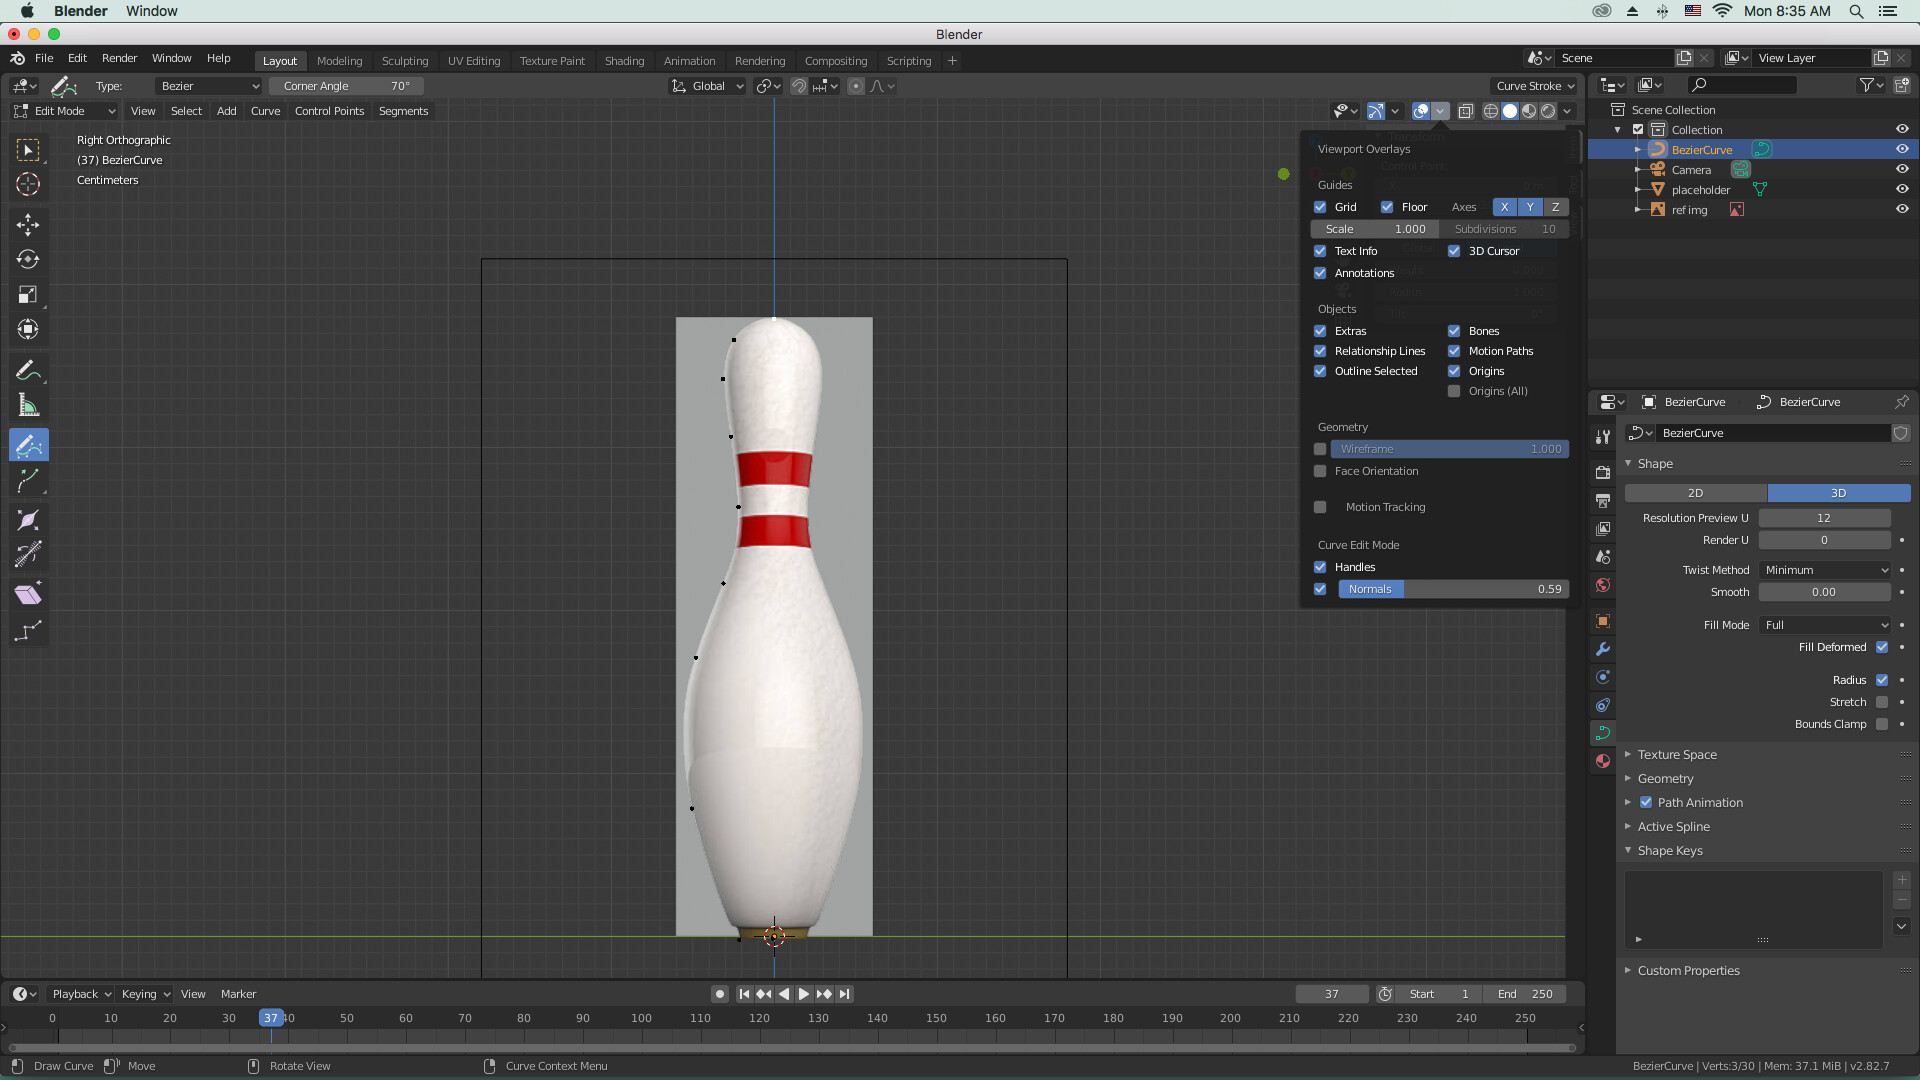Image resolution: width=1920 pixels, height=1080 pixels.
Task: Switch to the Shading workspace tab
Action: click(x=623, y=60)
